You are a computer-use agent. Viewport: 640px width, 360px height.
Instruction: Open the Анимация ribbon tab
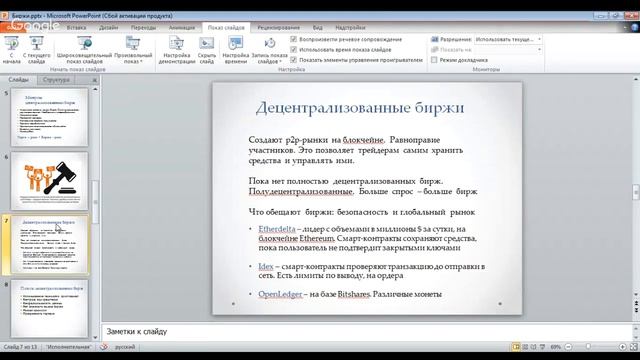182,28
